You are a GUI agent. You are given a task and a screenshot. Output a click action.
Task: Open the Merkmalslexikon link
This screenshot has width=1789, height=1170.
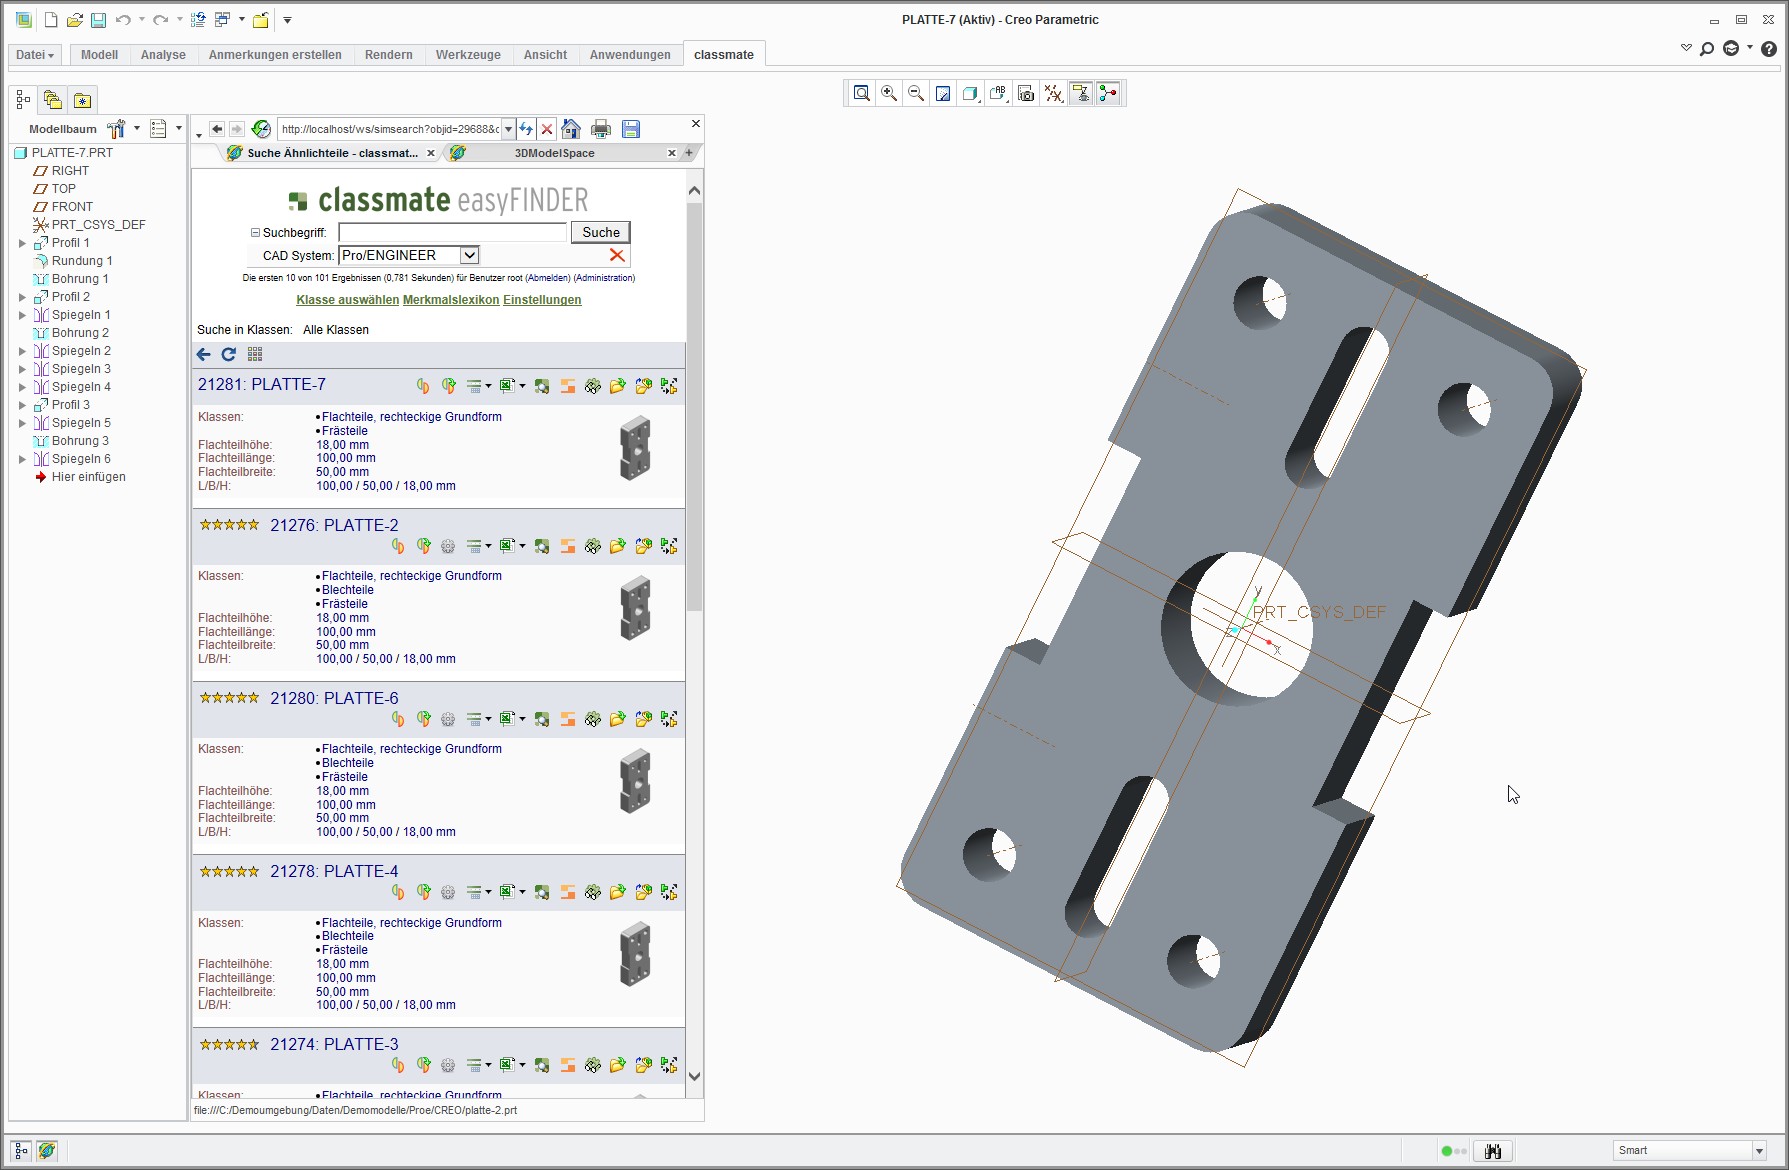[x=450, y=300]
